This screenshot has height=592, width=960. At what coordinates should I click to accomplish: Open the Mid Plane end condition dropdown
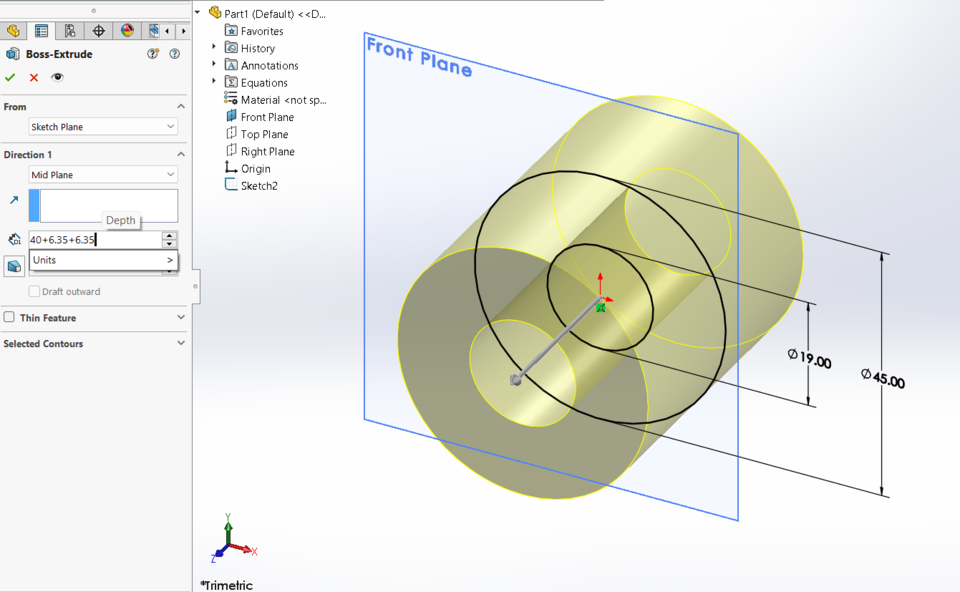click(x=103, y=174)
